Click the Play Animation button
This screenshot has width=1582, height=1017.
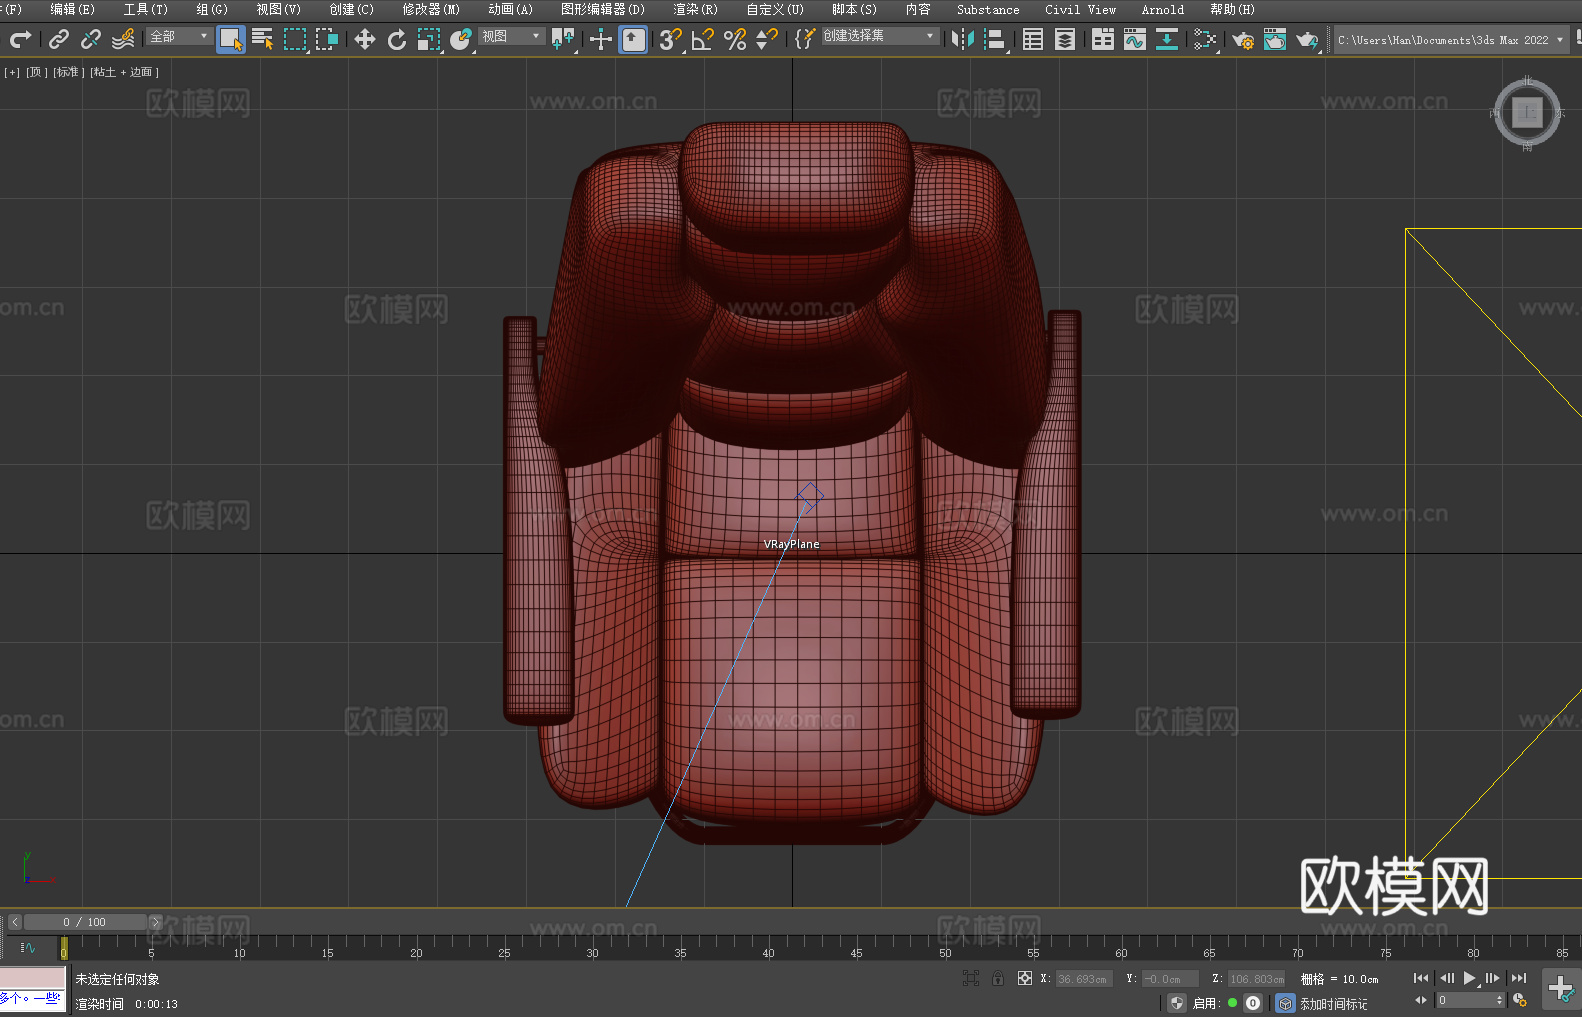click(x=1469, y=978)
